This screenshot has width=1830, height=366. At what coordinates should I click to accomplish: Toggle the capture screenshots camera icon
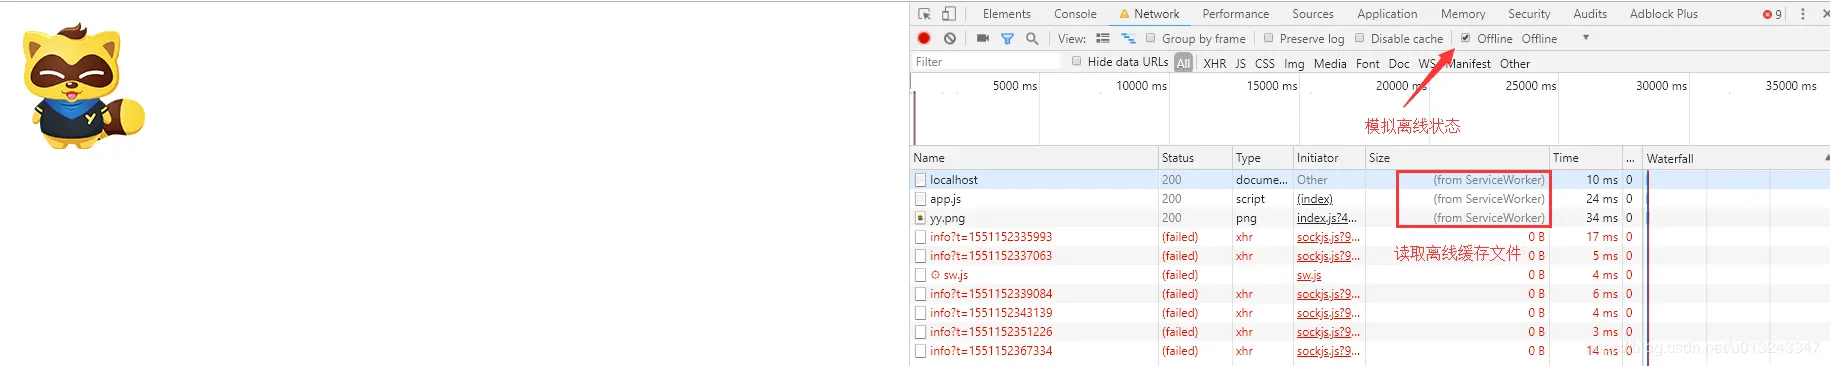click(x=983, y=38)
